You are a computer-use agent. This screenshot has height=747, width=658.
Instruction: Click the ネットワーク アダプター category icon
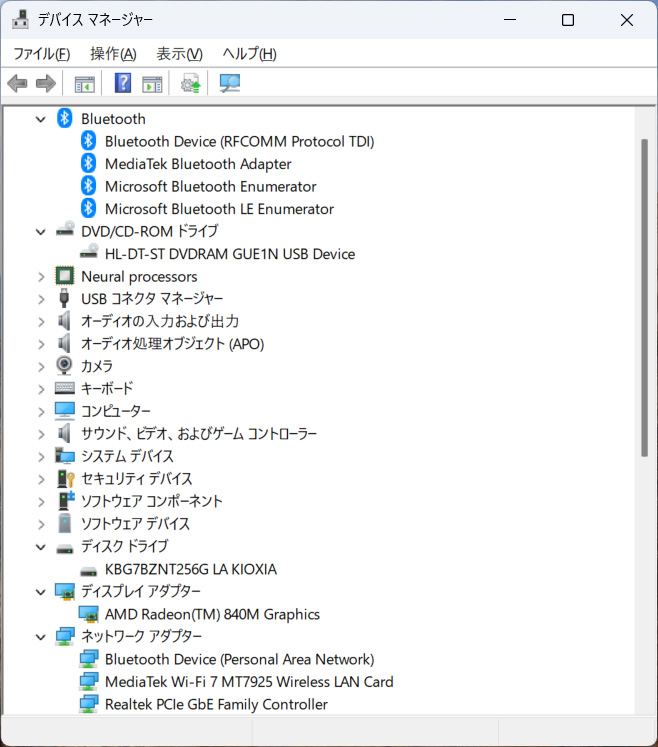click(x=65, y=636)
